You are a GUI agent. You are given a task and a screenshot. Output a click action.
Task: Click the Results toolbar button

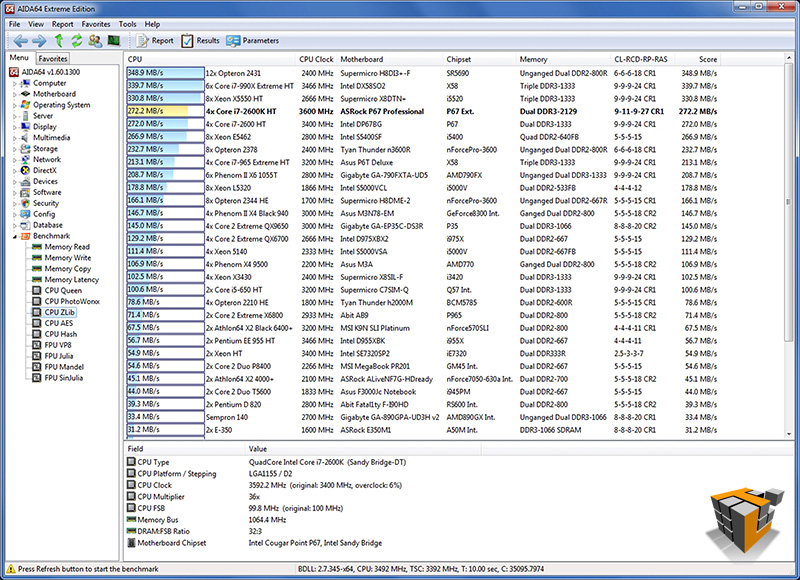point(201,41)
